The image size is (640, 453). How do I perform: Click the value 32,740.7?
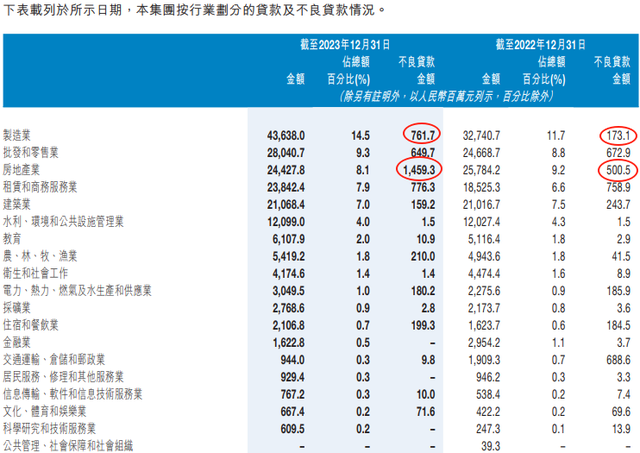point(481,135)
